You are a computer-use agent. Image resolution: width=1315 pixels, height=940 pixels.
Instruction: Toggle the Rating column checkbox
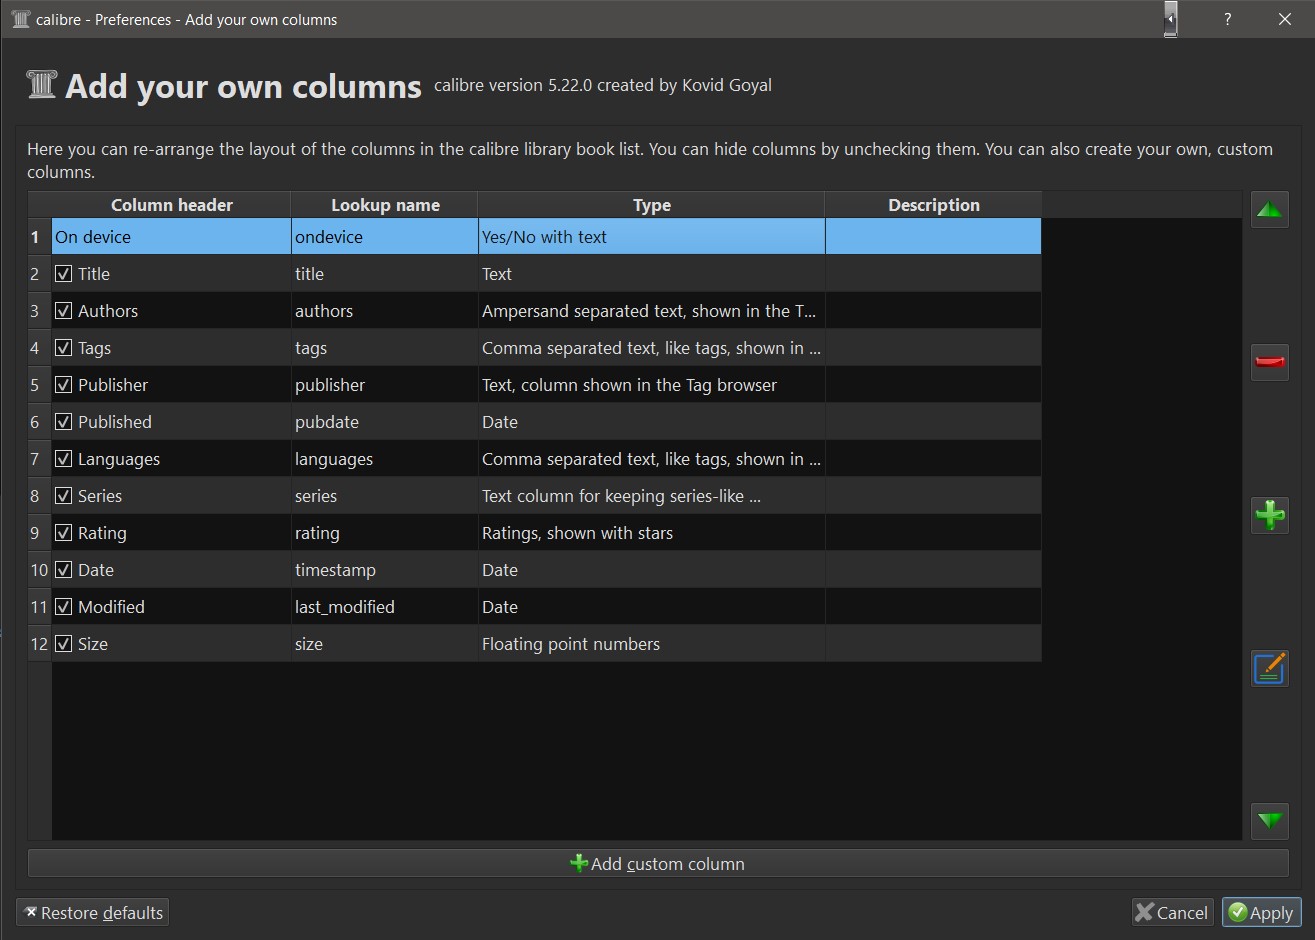64,533
